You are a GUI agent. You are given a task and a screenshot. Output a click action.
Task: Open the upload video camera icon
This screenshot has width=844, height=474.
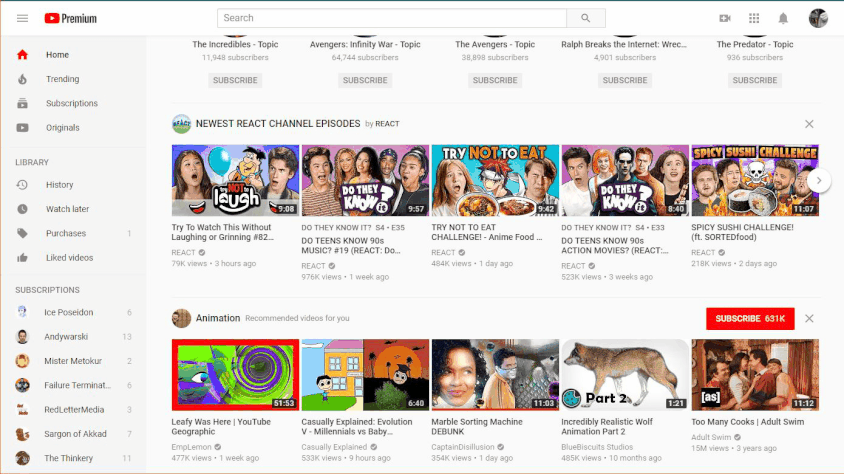pyautogui.click(x=725, y=18)
